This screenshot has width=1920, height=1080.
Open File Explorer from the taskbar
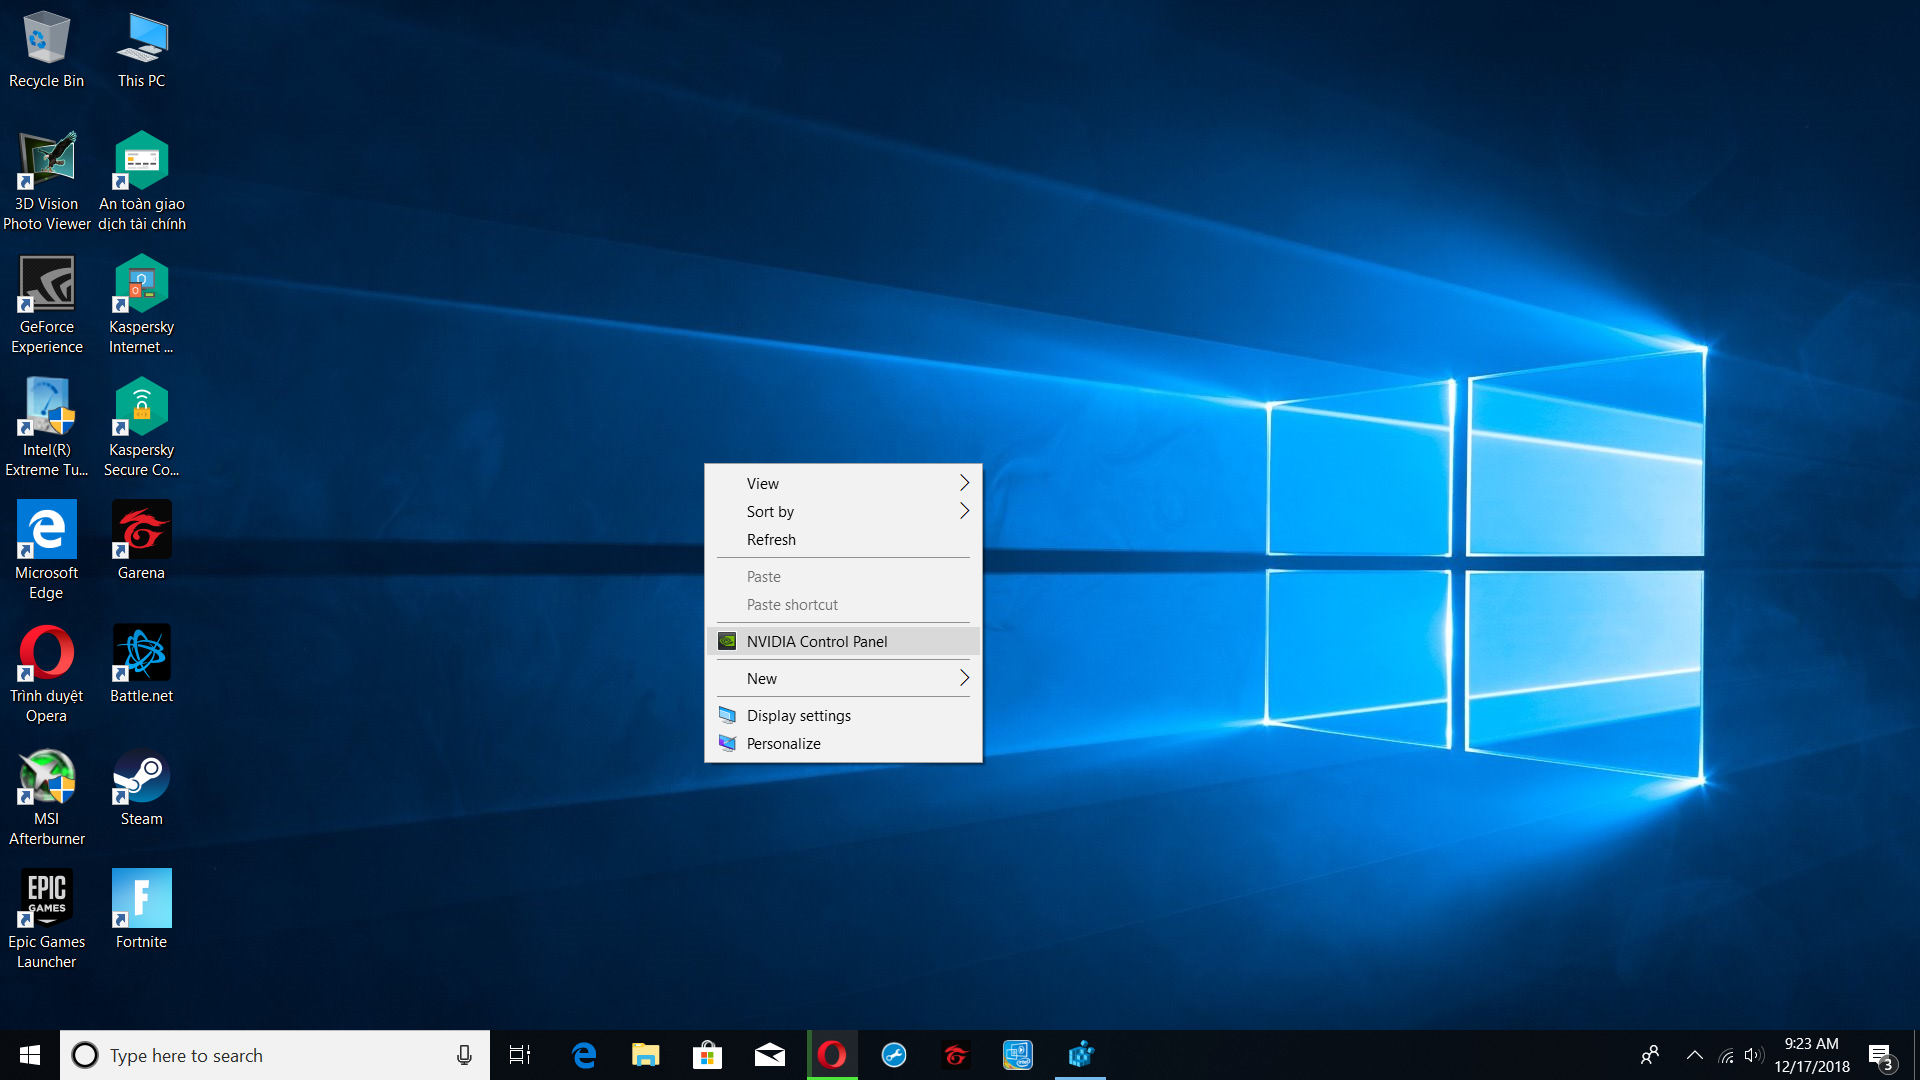pos(646,1055)
